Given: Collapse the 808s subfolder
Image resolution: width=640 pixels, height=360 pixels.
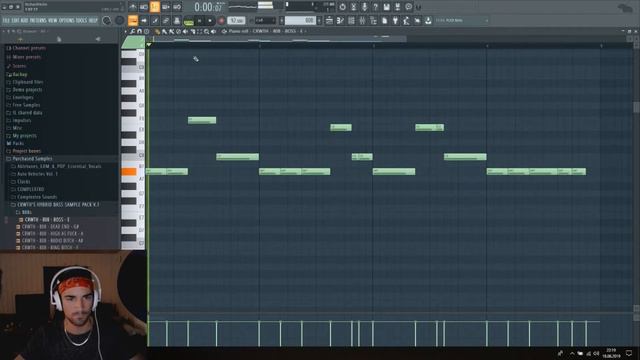Looking at the screenshot, I should point(26,212).
